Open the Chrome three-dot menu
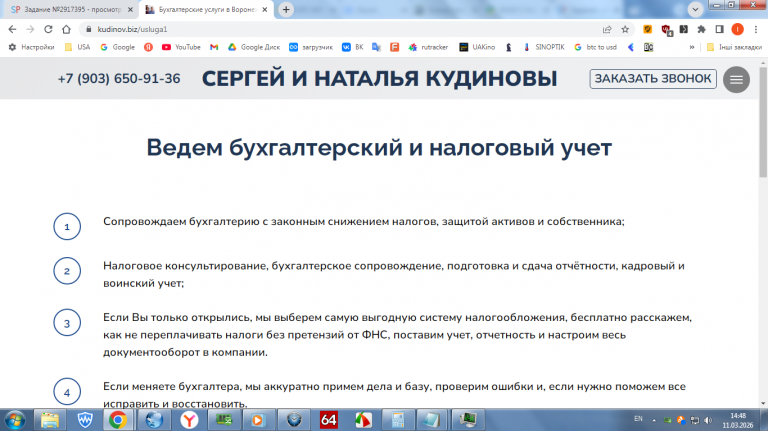The width and height of the screenshot is (768, 431). [x=756, y=29]
